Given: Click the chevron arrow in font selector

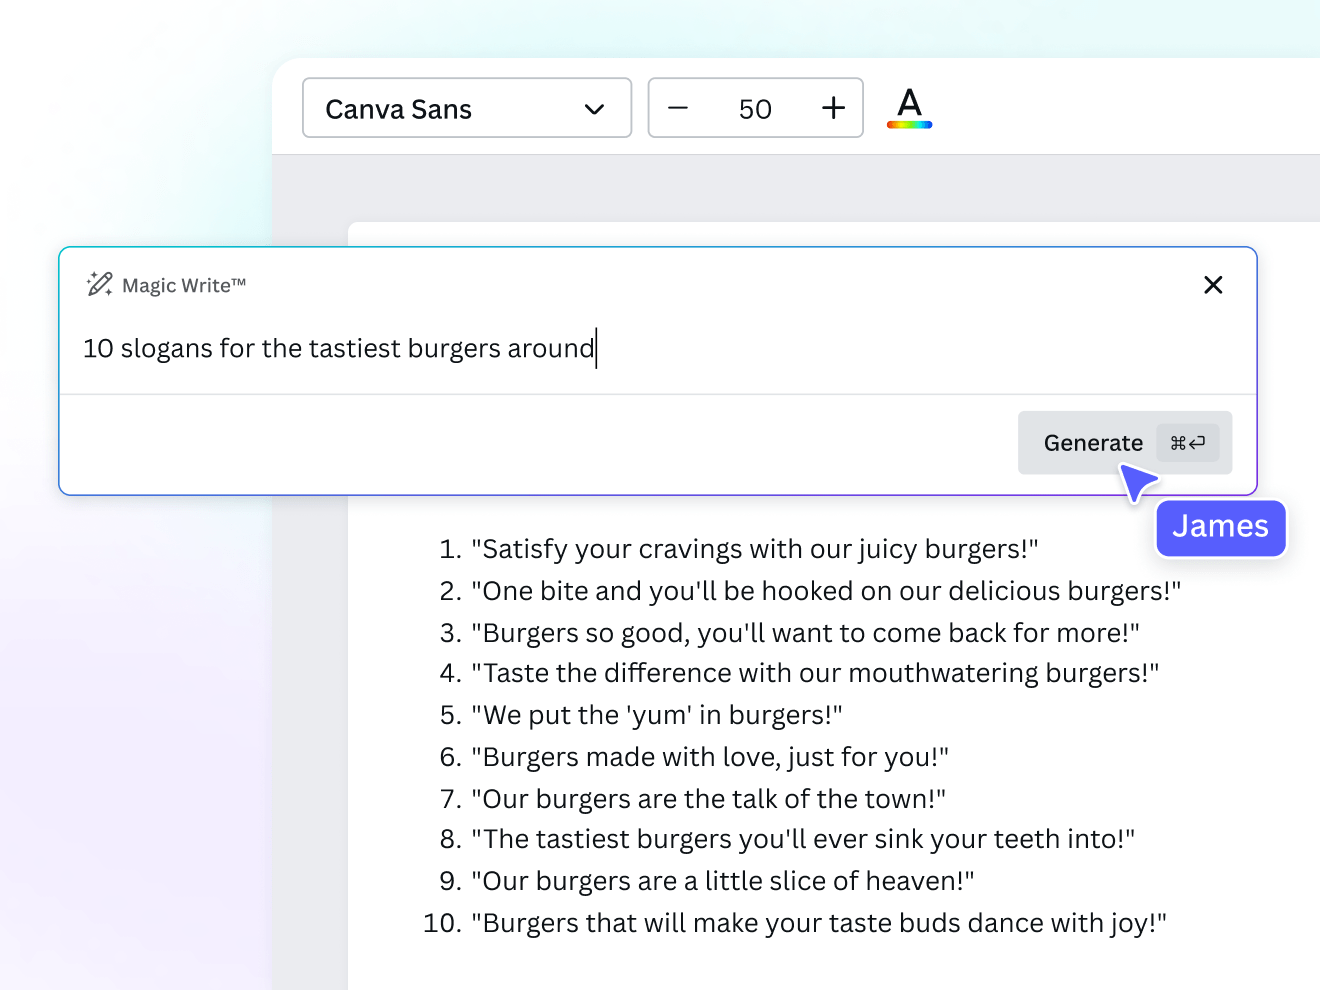Looking at the screenshot, I should 594,109.
